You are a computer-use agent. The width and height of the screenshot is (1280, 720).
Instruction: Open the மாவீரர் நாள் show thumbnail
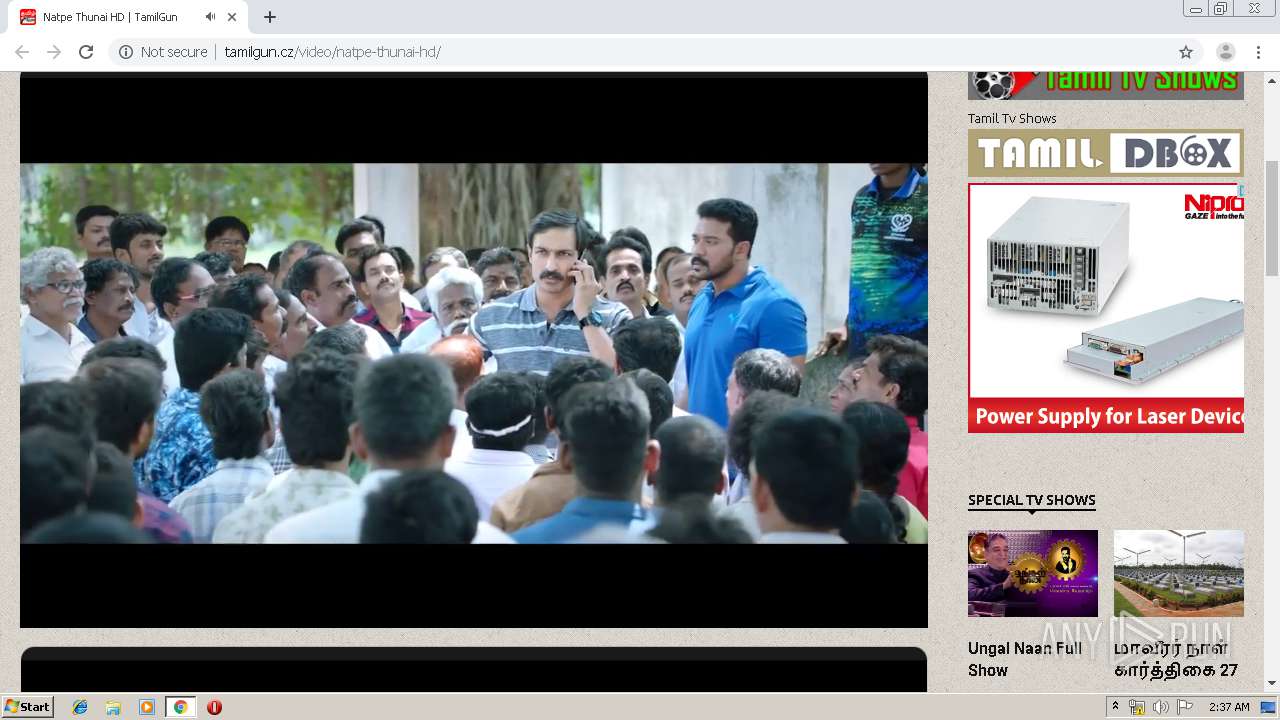[1179, 574]
